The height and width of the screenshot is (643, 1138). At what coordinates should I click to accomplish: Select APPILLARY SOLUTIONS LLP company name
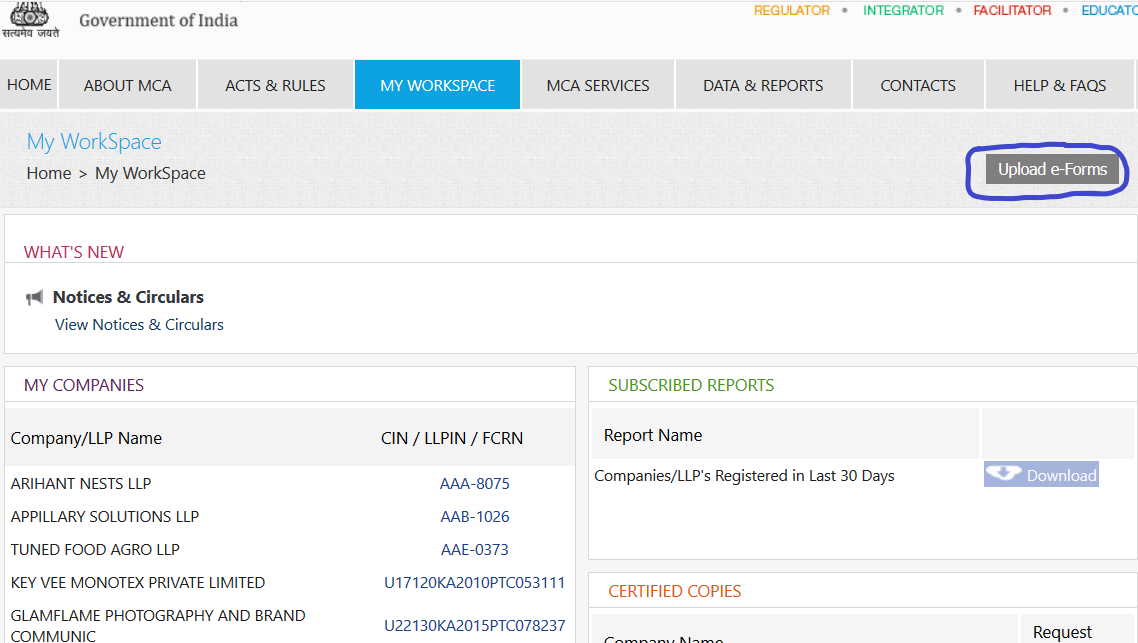tap(105, 517)
